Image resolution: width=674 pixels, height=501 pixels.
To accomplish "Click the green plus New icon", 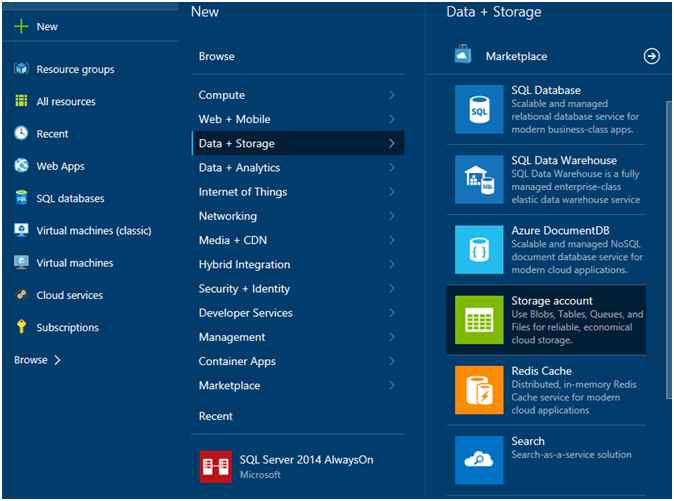I will pyautogui.click(x=21, y=27).
